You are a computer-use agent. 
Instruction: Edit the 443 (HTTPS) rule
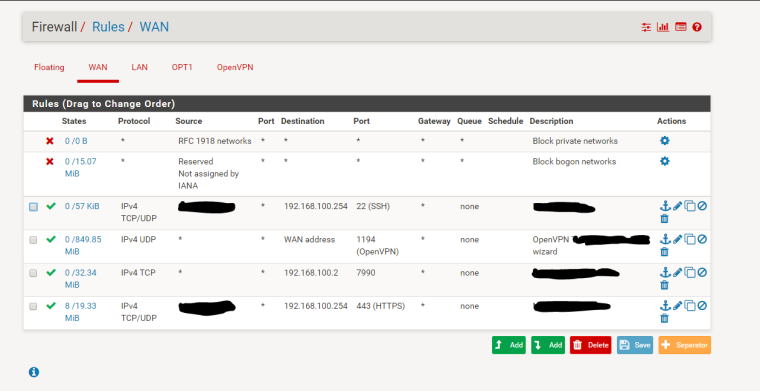point(677,306)
